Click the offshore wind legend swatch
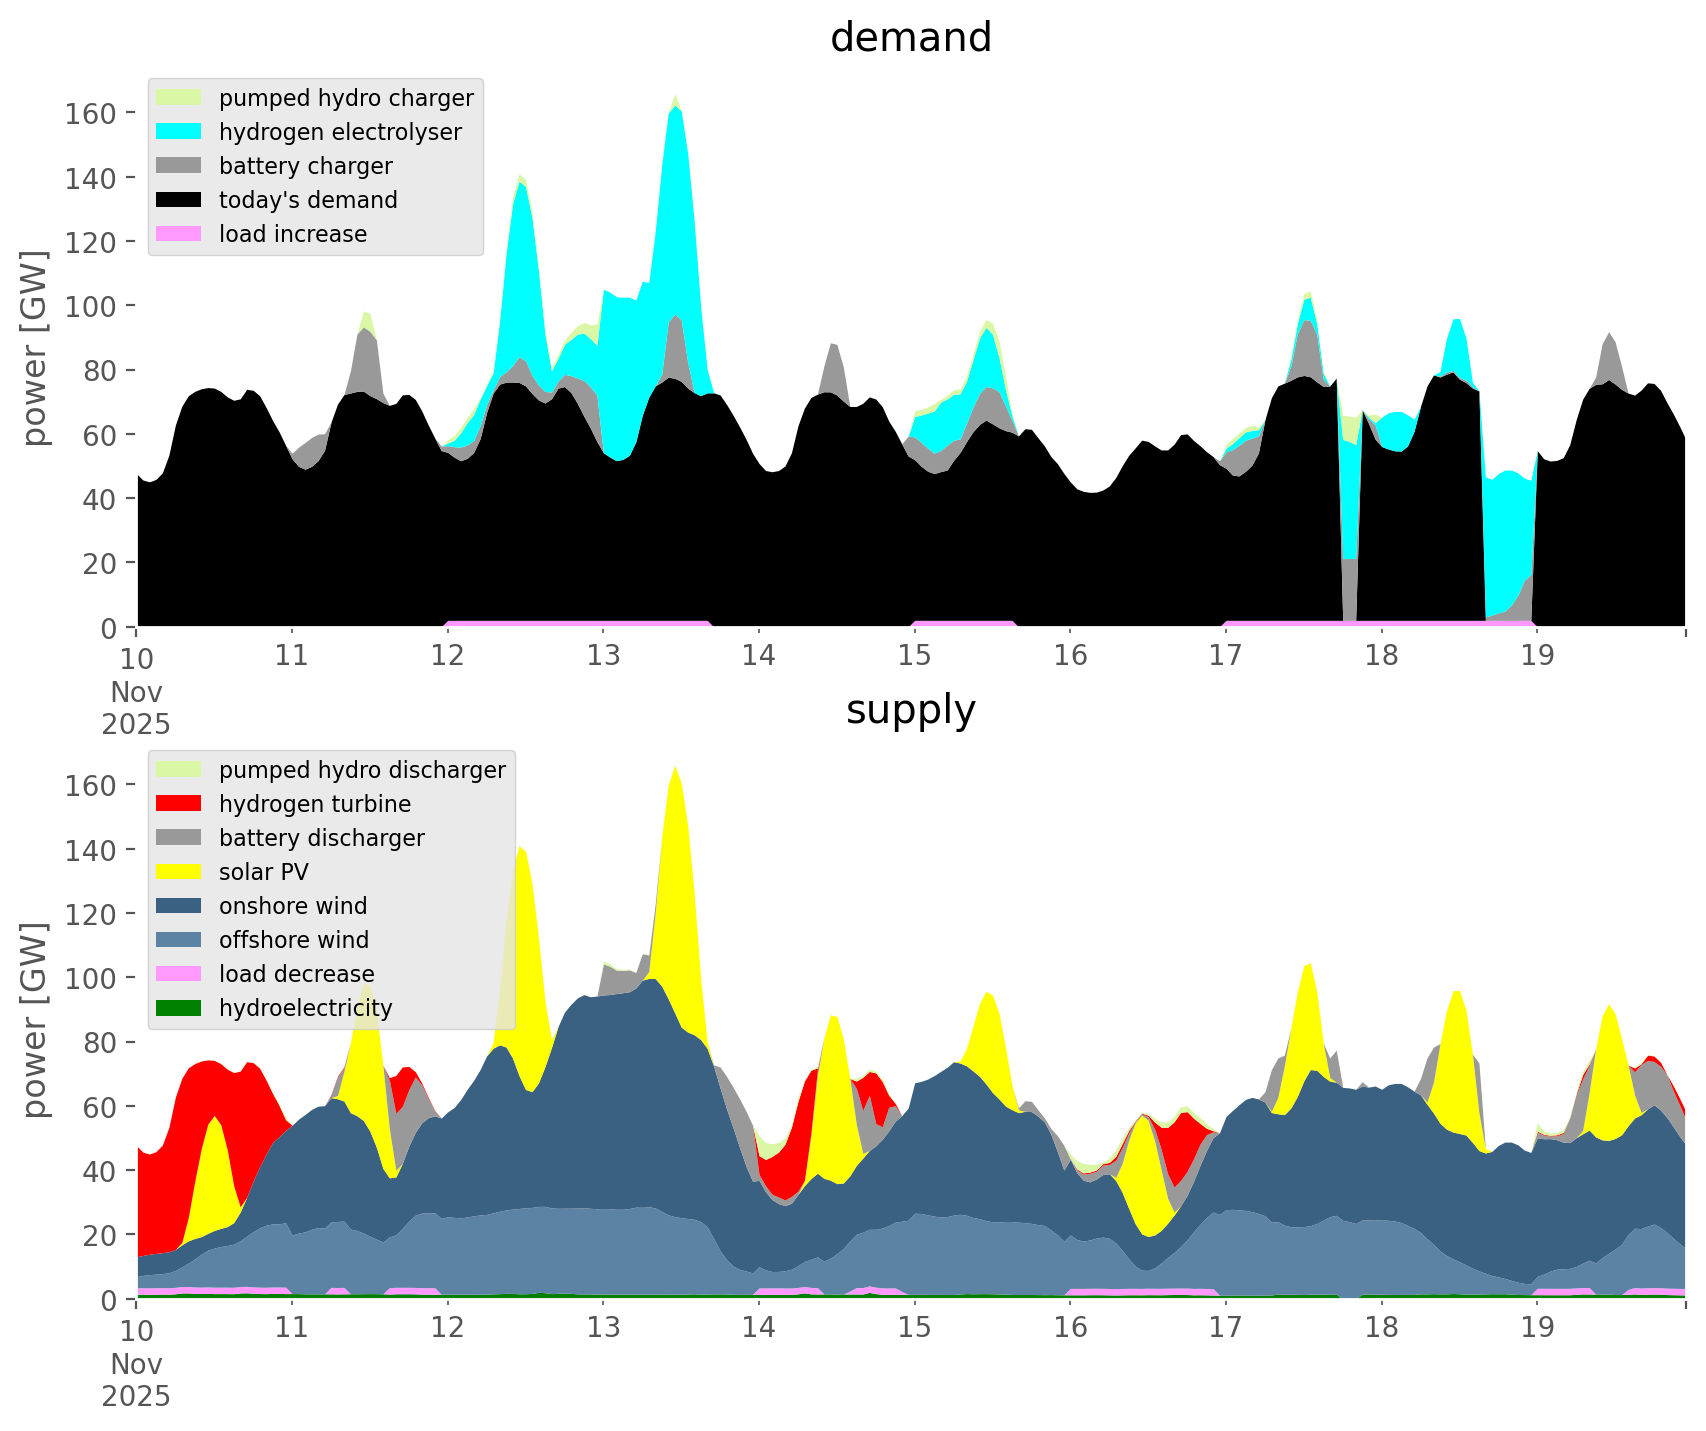 coord(179,940)
